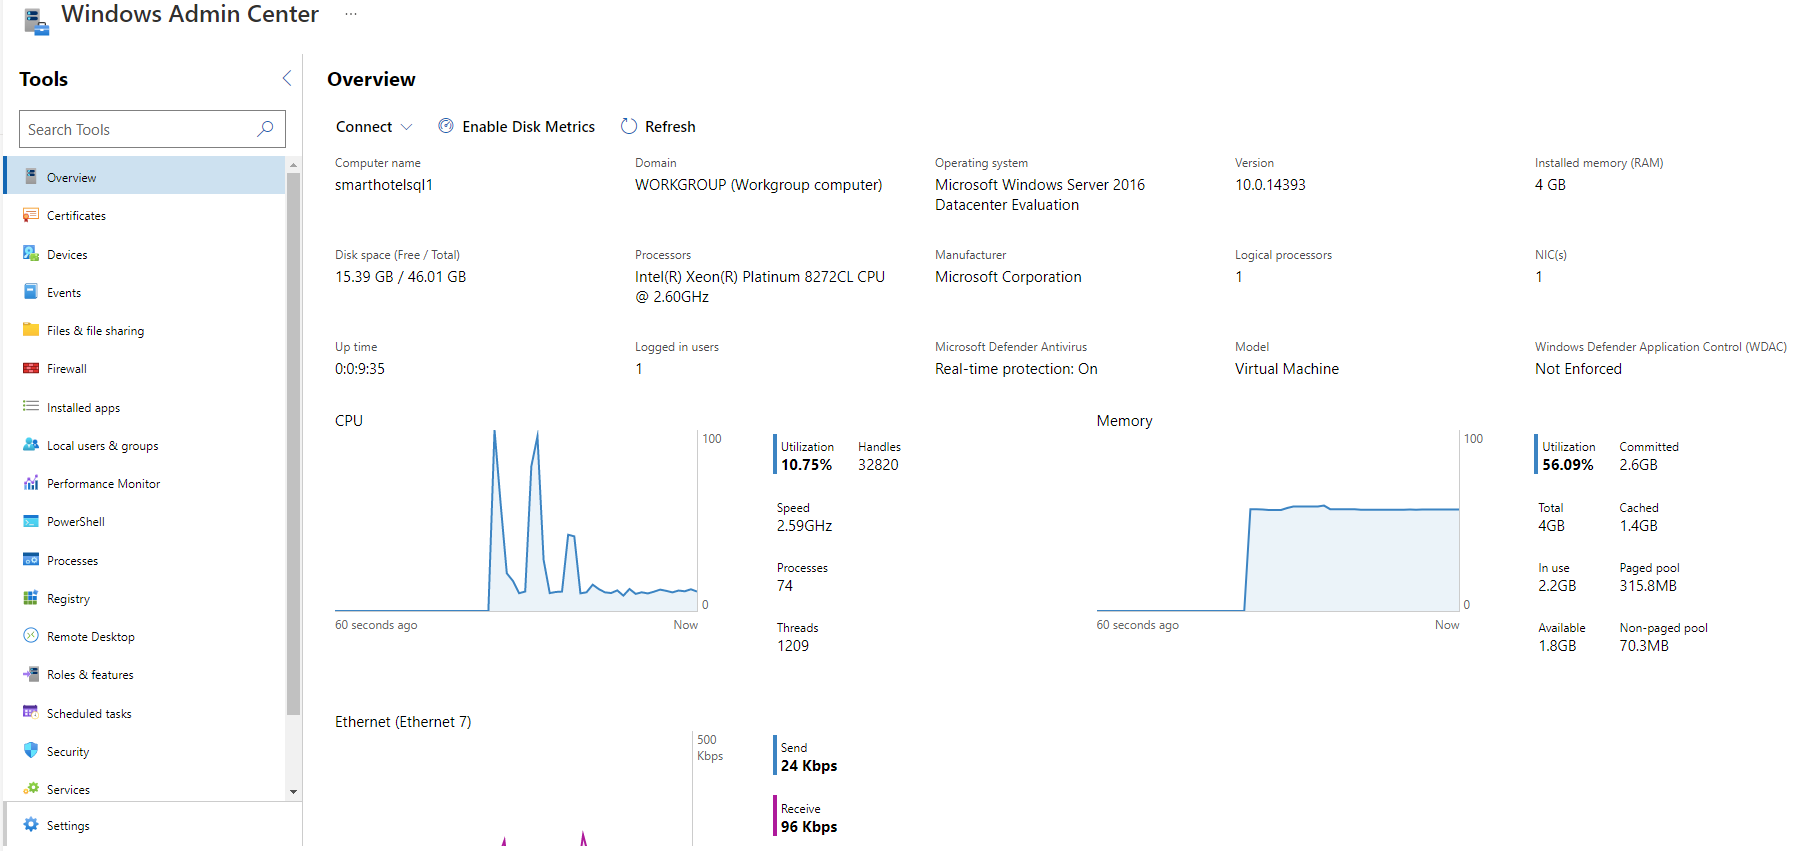Screen dimensions: 1793x851
Task: Click the scroll up arrow in tools list
Action: [x=293, y=164]
